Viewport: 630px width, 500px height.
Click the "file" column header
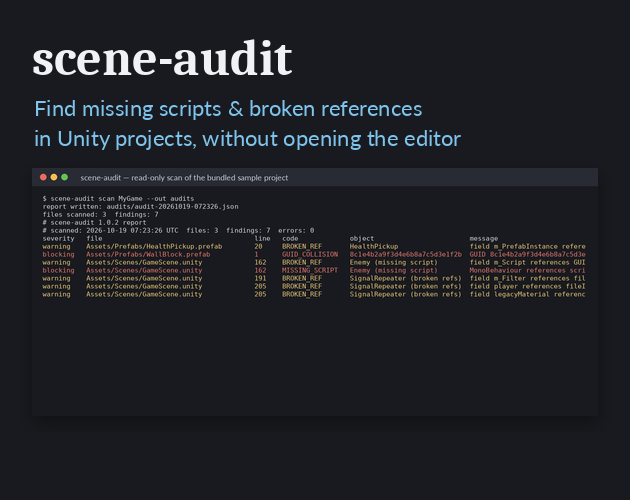[x=94, y=238]
